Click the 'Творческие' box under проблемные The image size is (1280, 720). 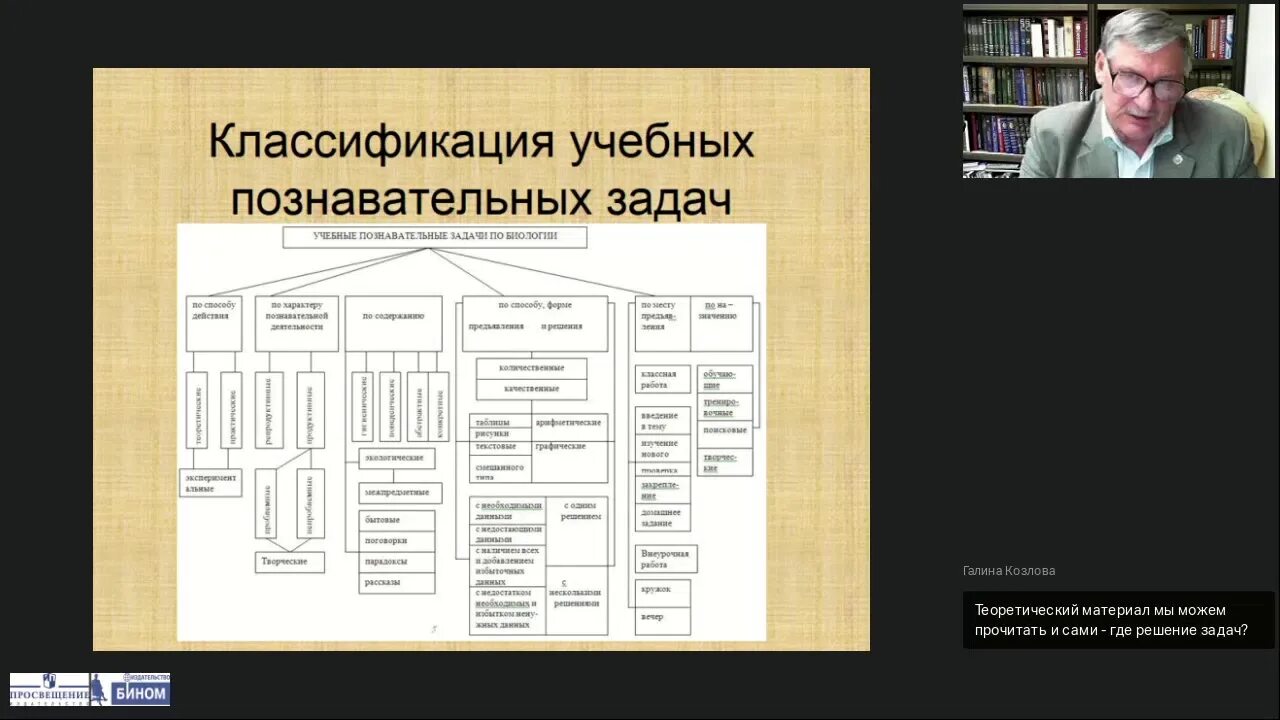pos(290,562)
